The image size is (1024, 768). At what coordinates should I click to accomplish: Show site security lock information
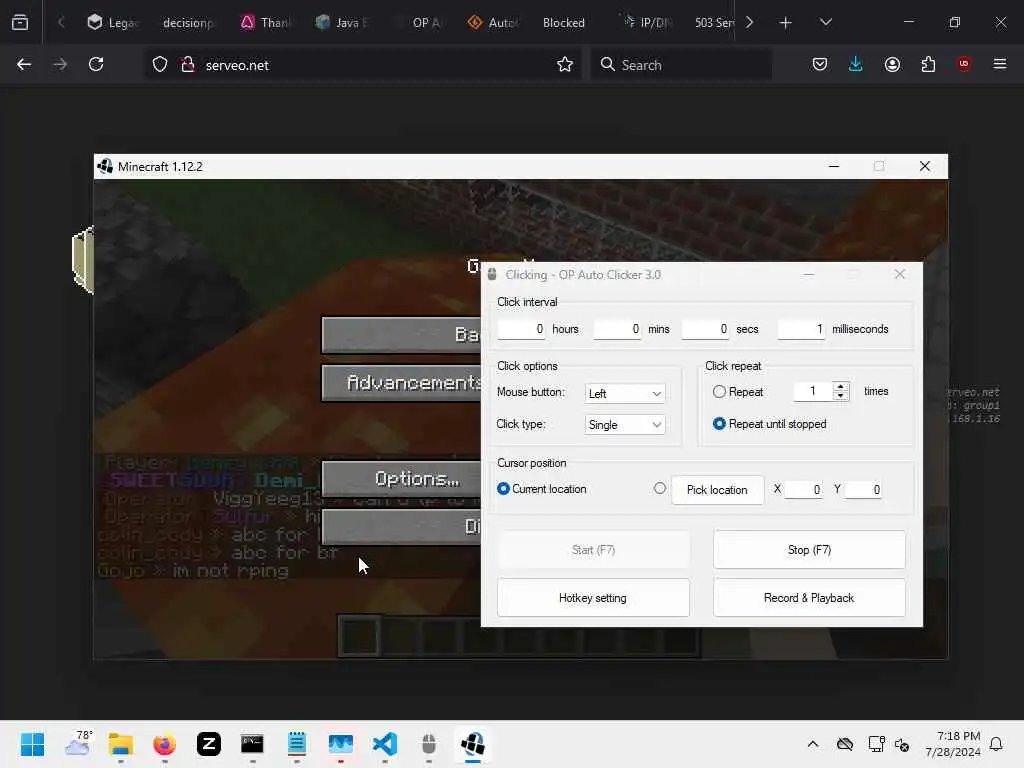click(188, 65)
